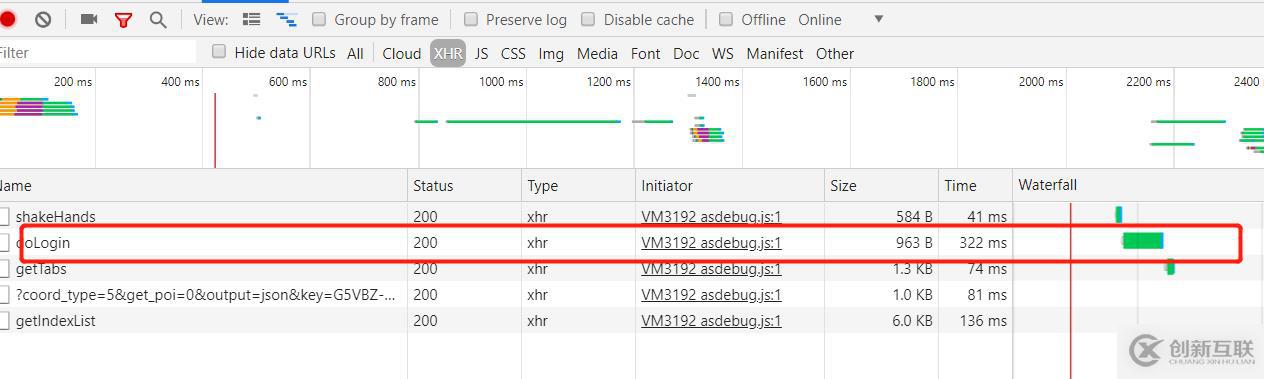Viewport: 1264px width, 379px height.
Task: Clear the network log
Action: click(x=43, y=19)
